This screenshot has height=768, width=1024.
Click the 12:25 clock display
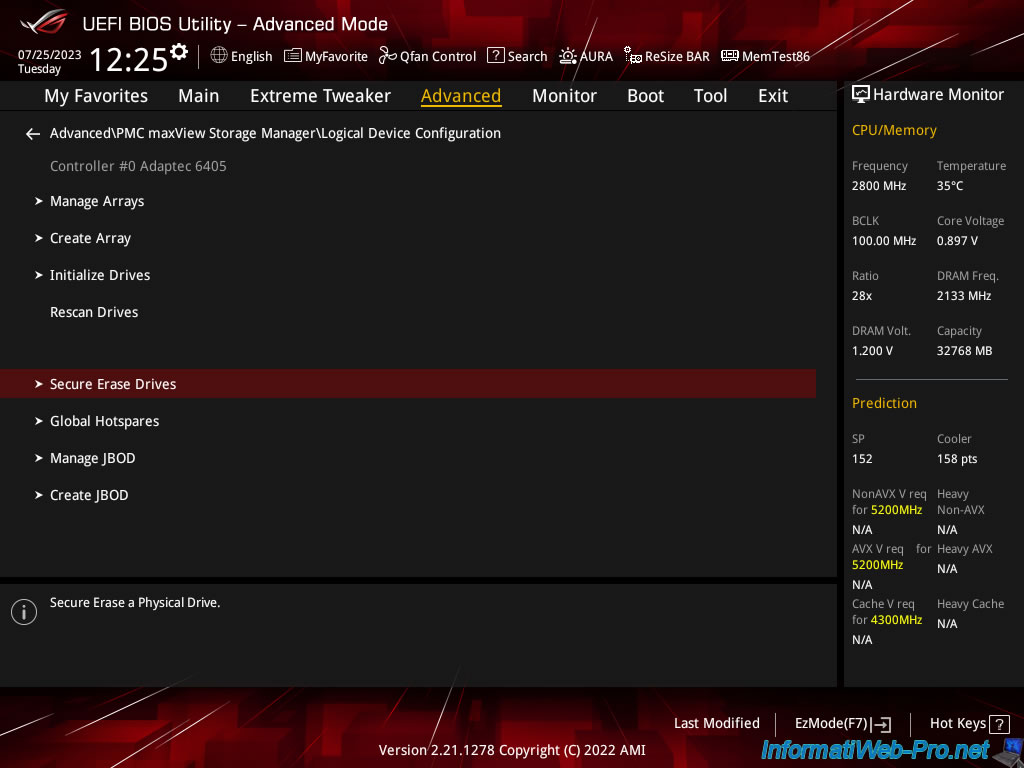pyautogui.click(x=129, y=60)
